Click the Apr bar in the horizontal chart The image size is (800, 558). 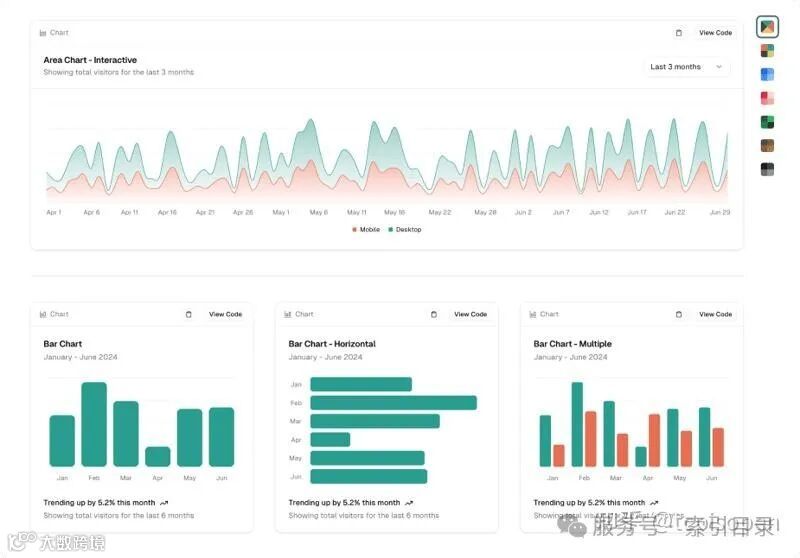click(330, 439)
